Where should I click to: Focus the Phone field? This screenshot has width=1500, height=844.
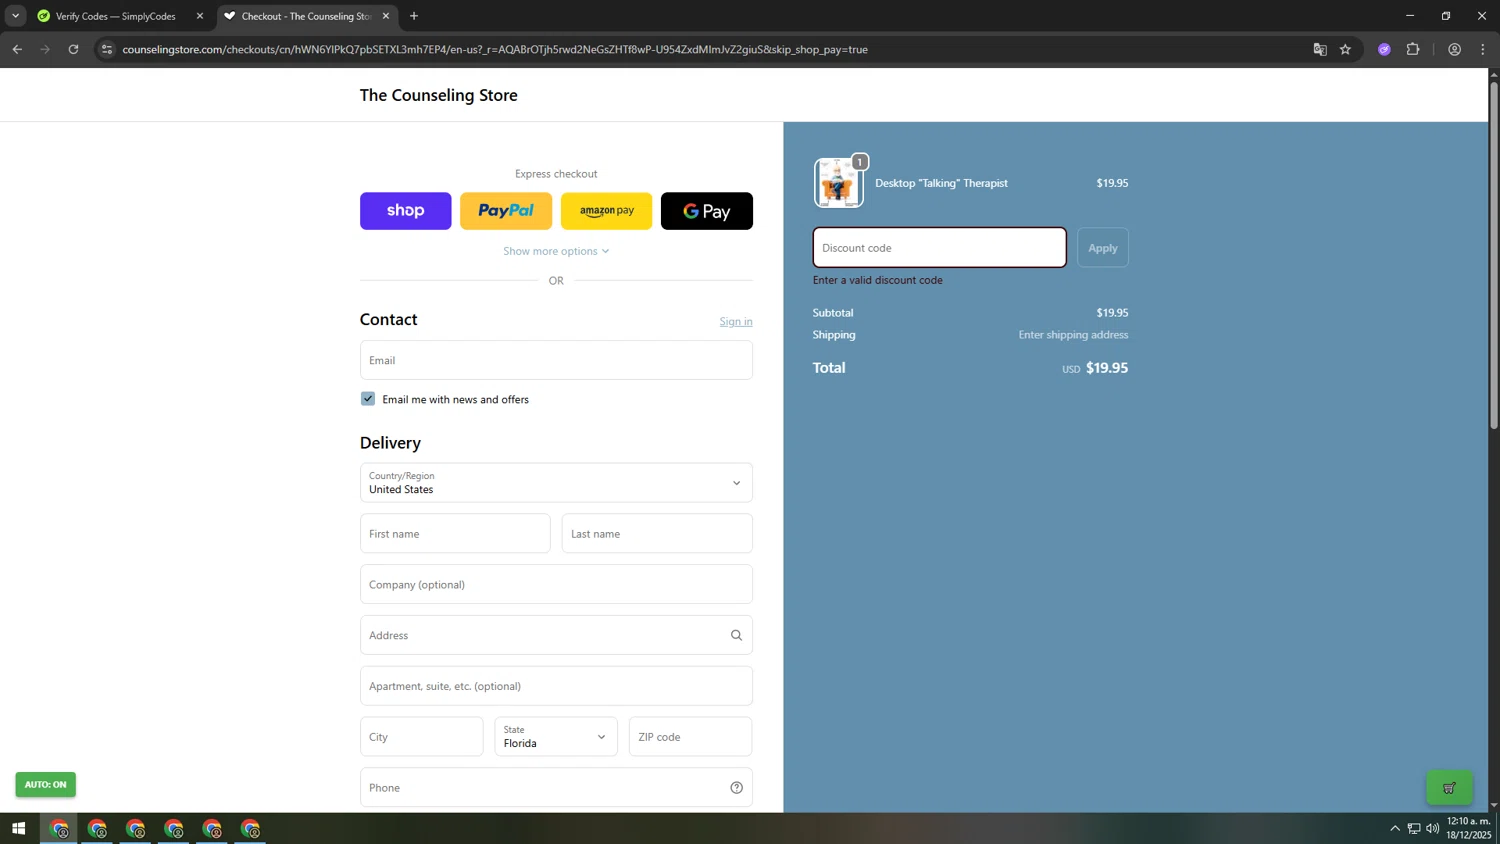click(556, 788)
